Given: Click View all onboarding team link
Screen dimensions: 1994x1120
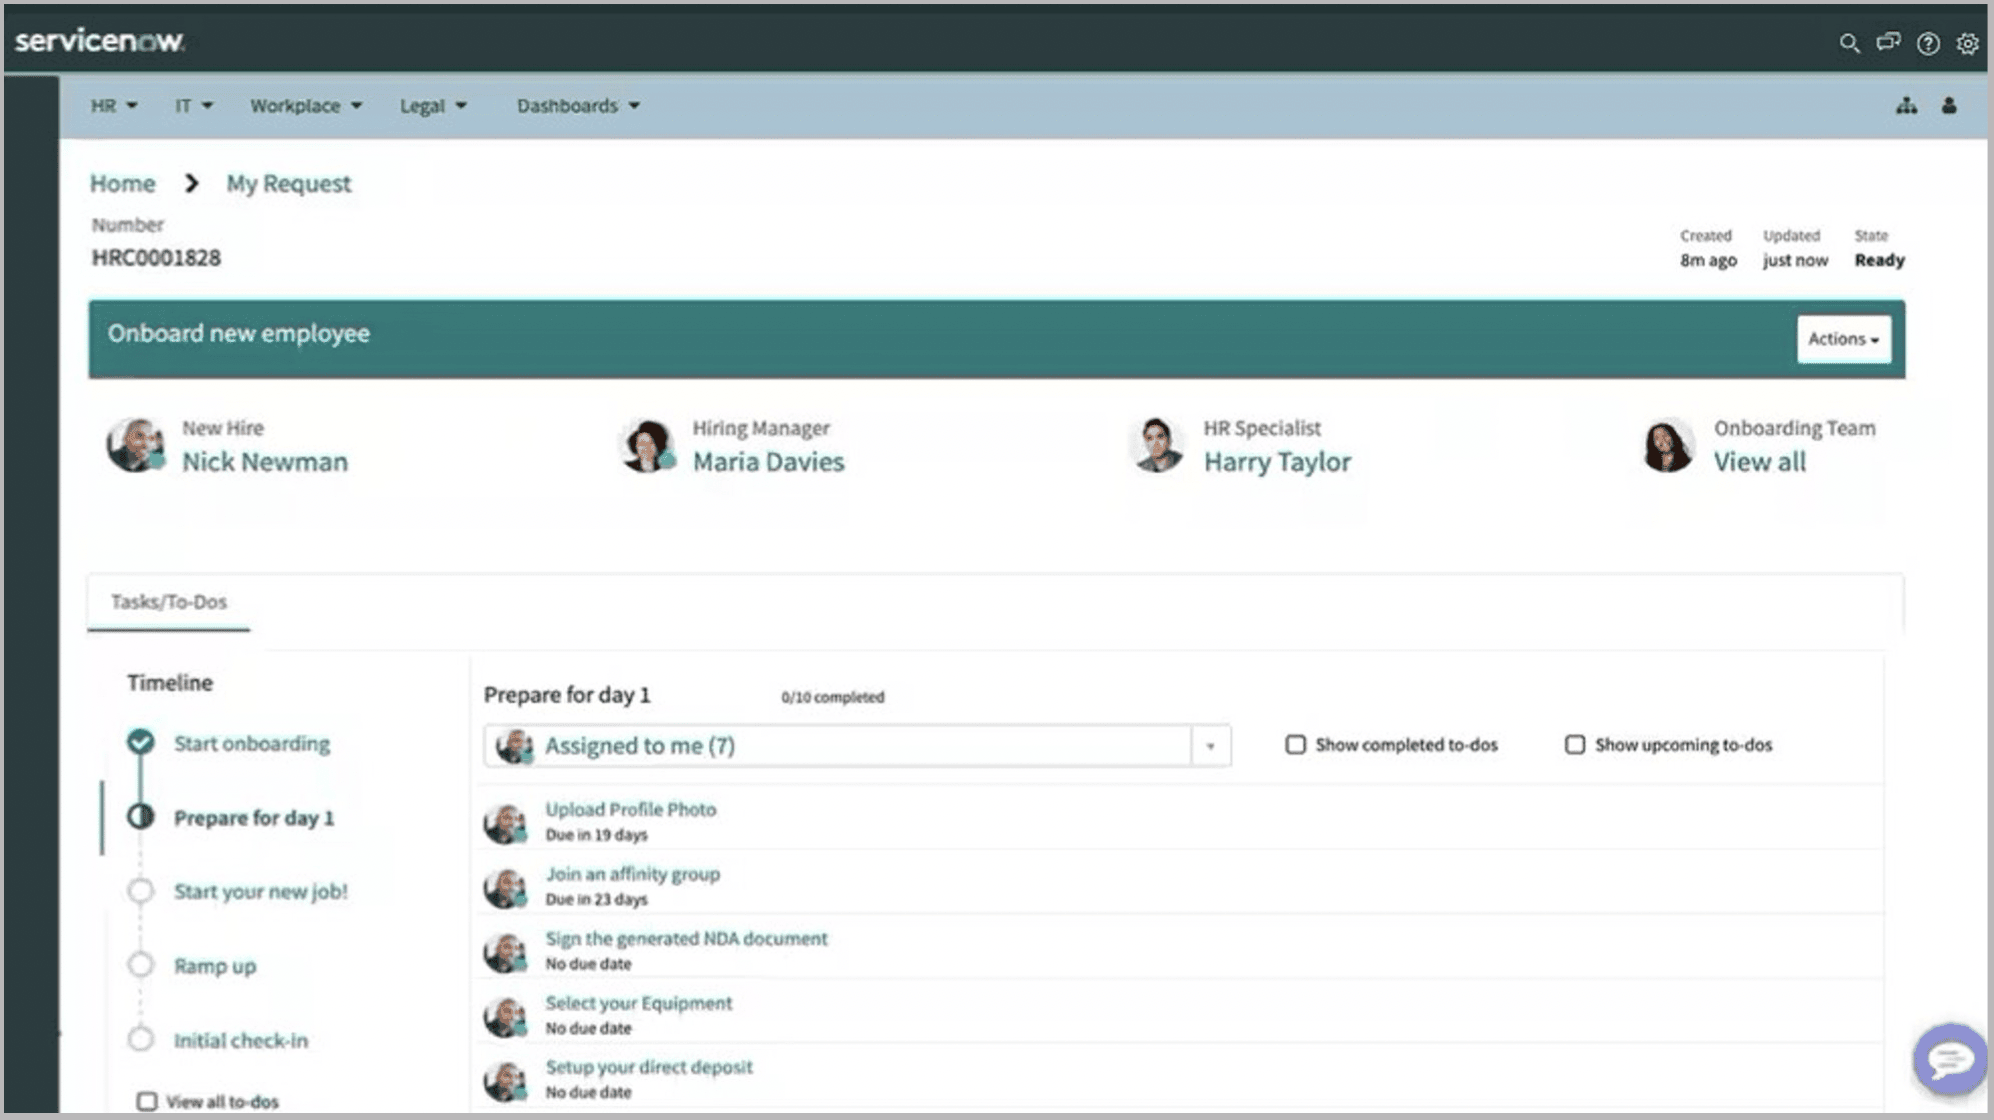Looking at the screenshot, I should (x=1758, y=461).
